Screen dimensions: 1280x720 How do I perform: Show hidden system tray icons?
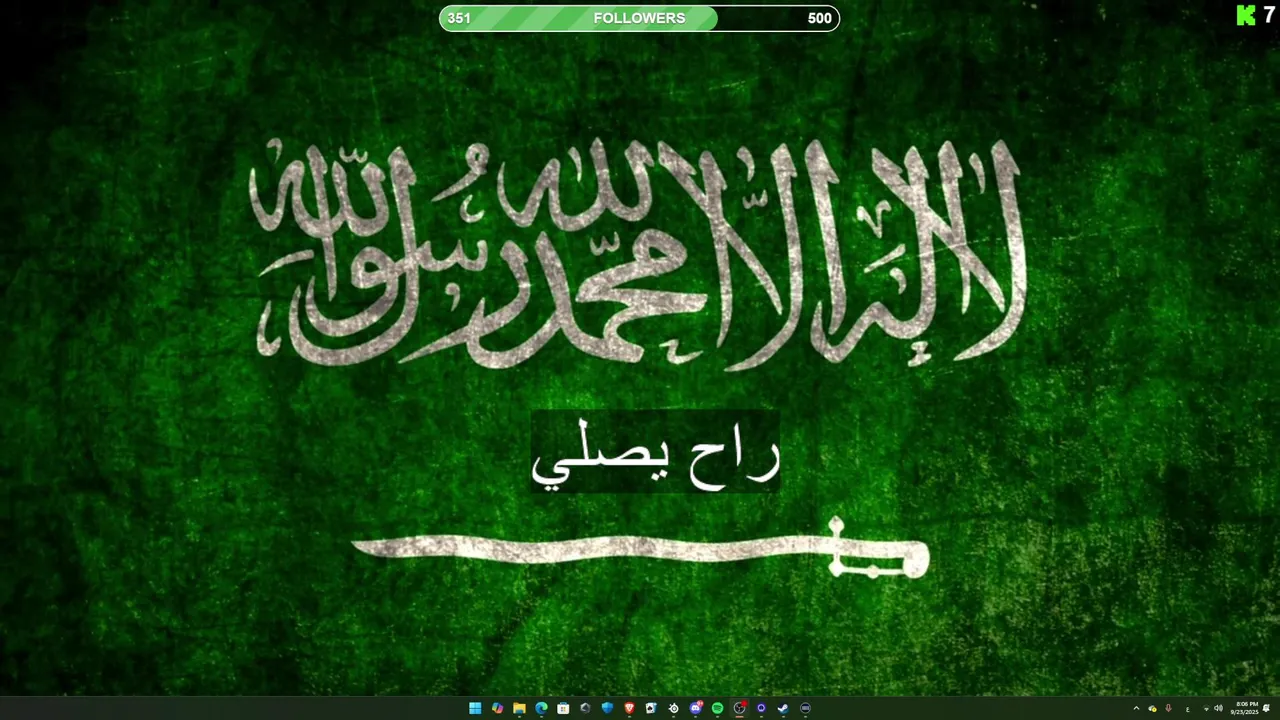[x=1136, y=708]
